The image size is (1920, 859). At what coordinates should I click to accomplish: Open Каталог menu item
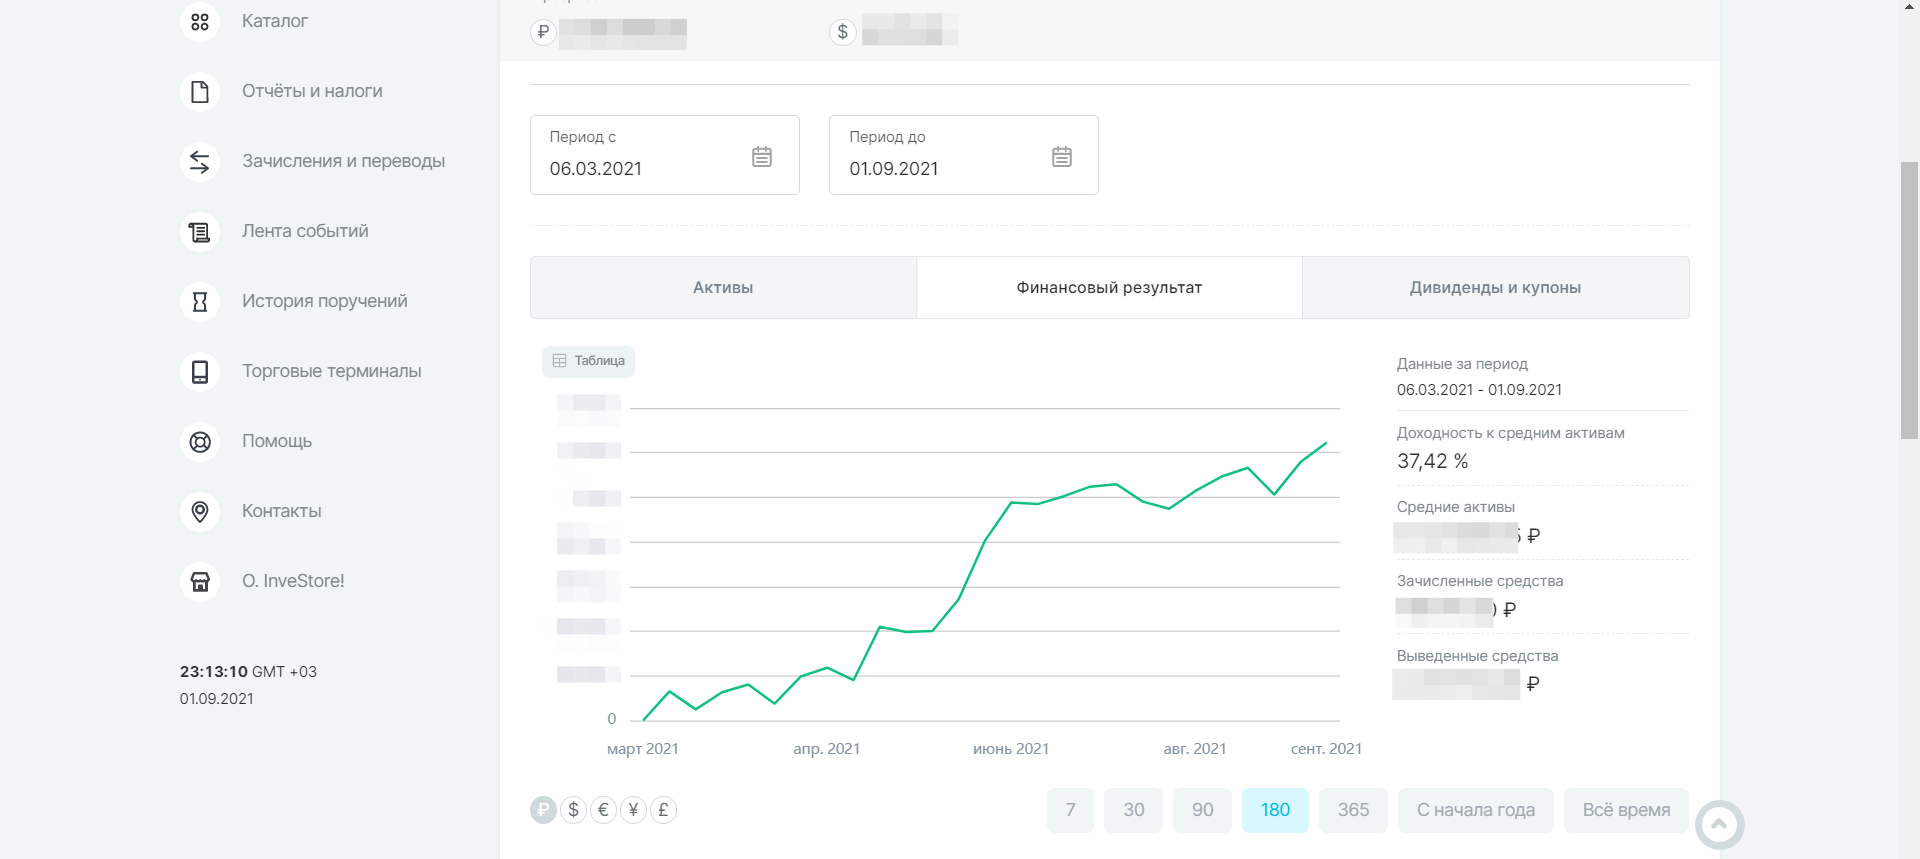275,21
